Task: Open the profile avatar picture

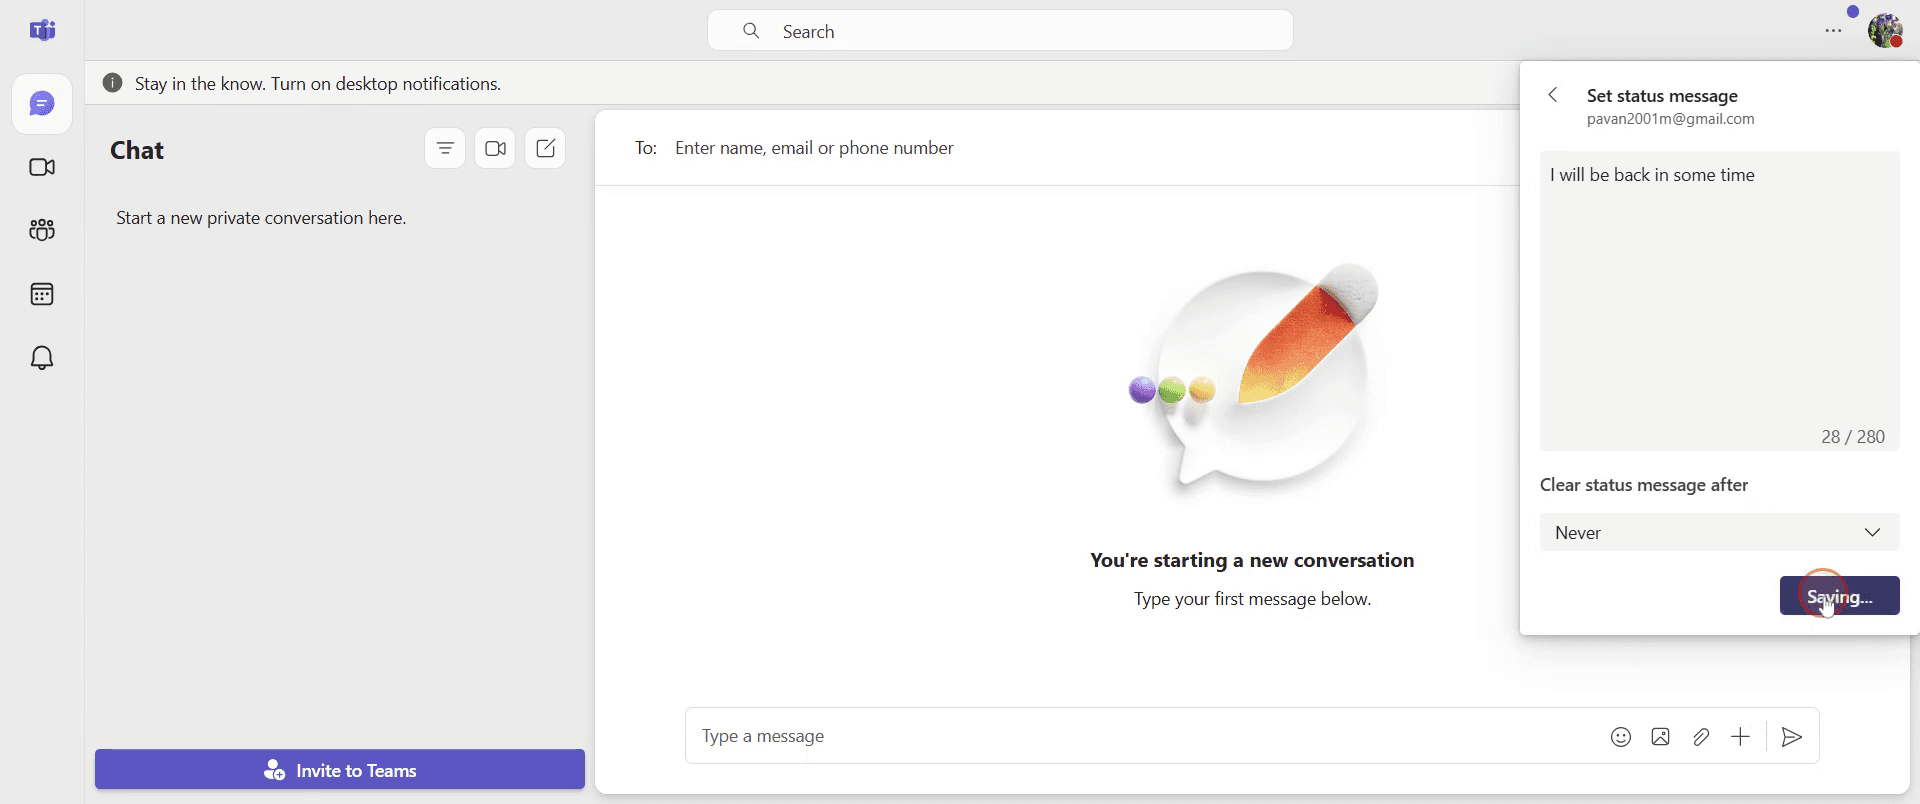Action: click(1886, 30)
